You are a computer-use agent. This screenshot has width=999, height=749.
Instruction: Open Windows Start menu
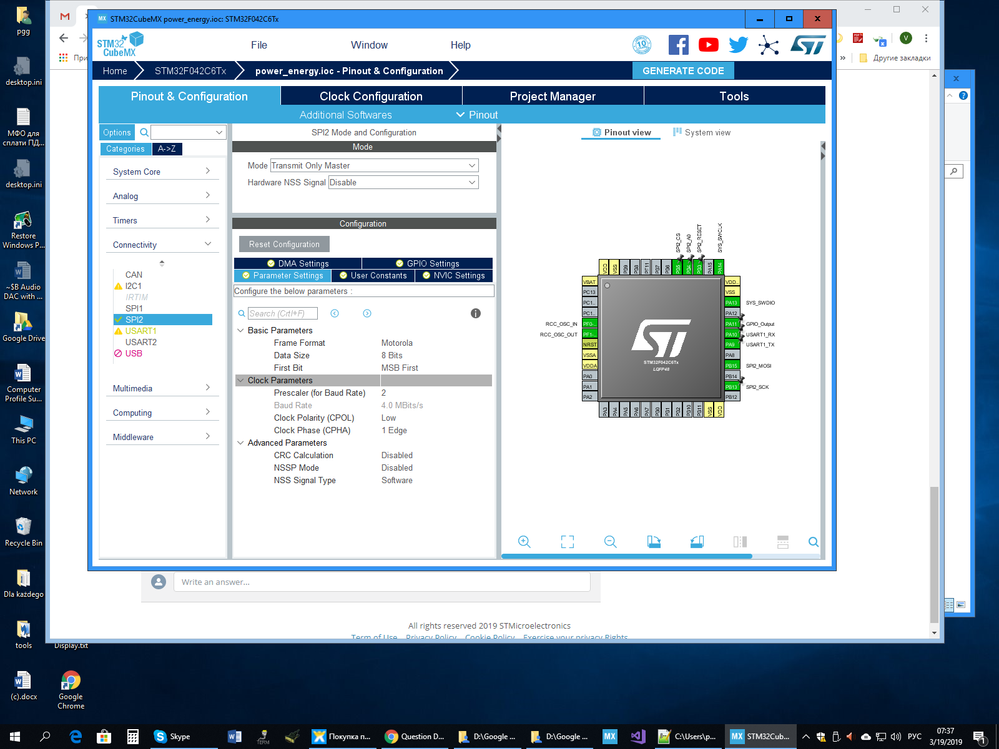coord(15,736)
